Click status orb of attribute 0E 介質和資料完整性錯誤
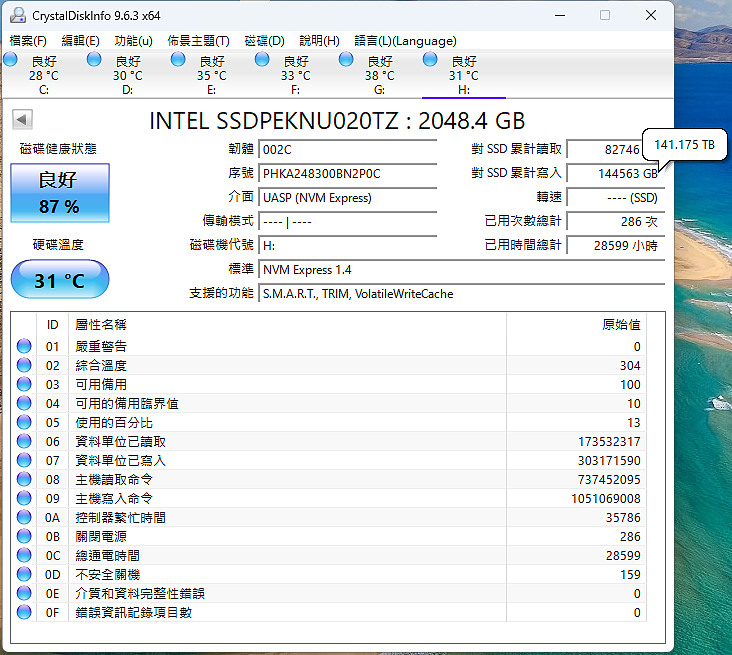Viewport: 732px width, 655px height. [24, 593]
